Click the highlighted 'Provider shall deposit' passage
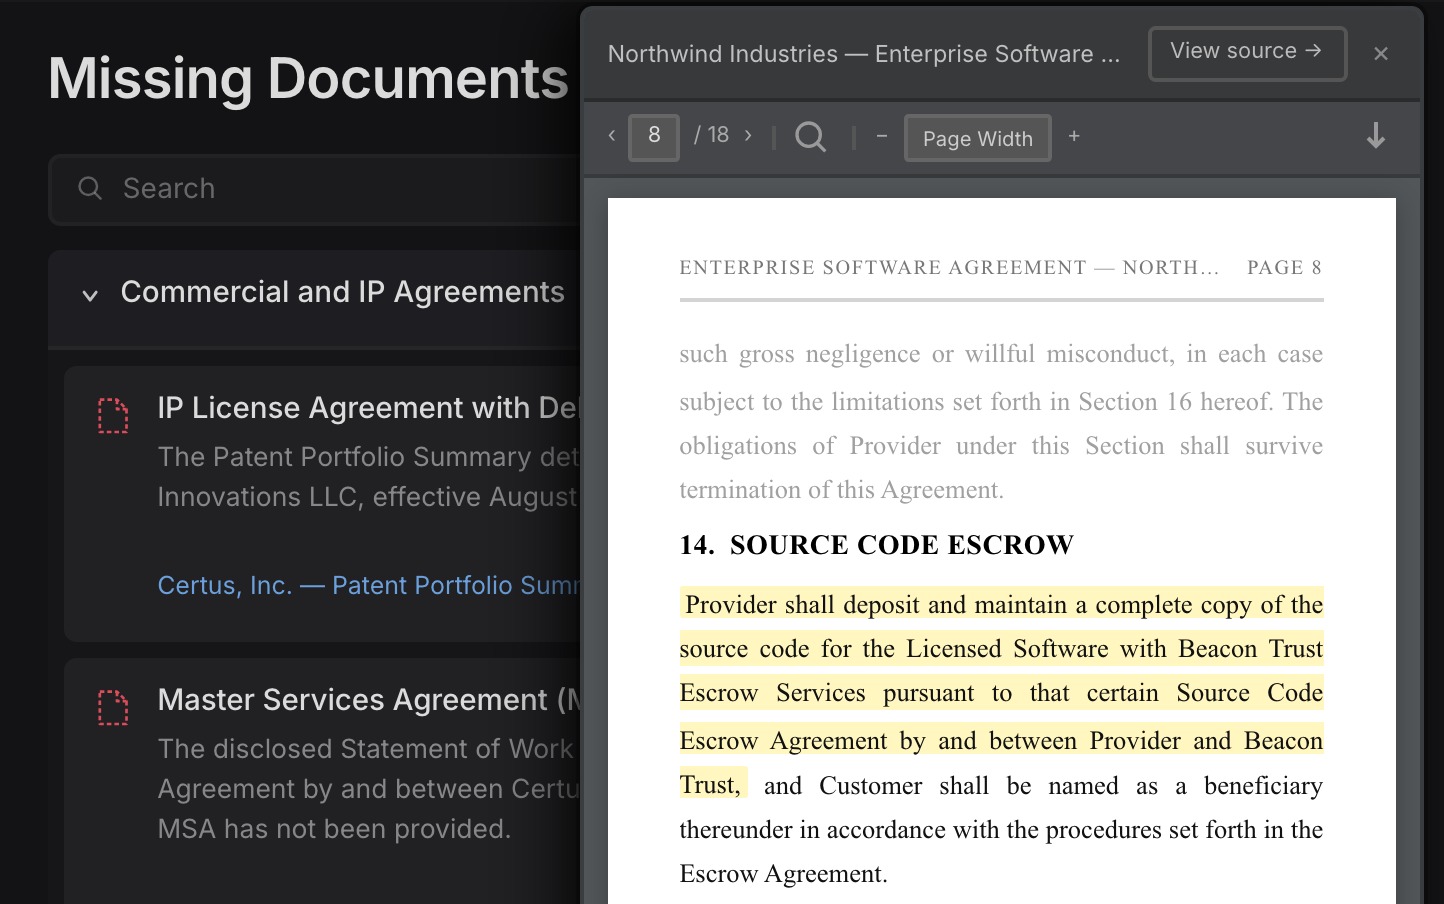1444x904 pixels. 1001,693
